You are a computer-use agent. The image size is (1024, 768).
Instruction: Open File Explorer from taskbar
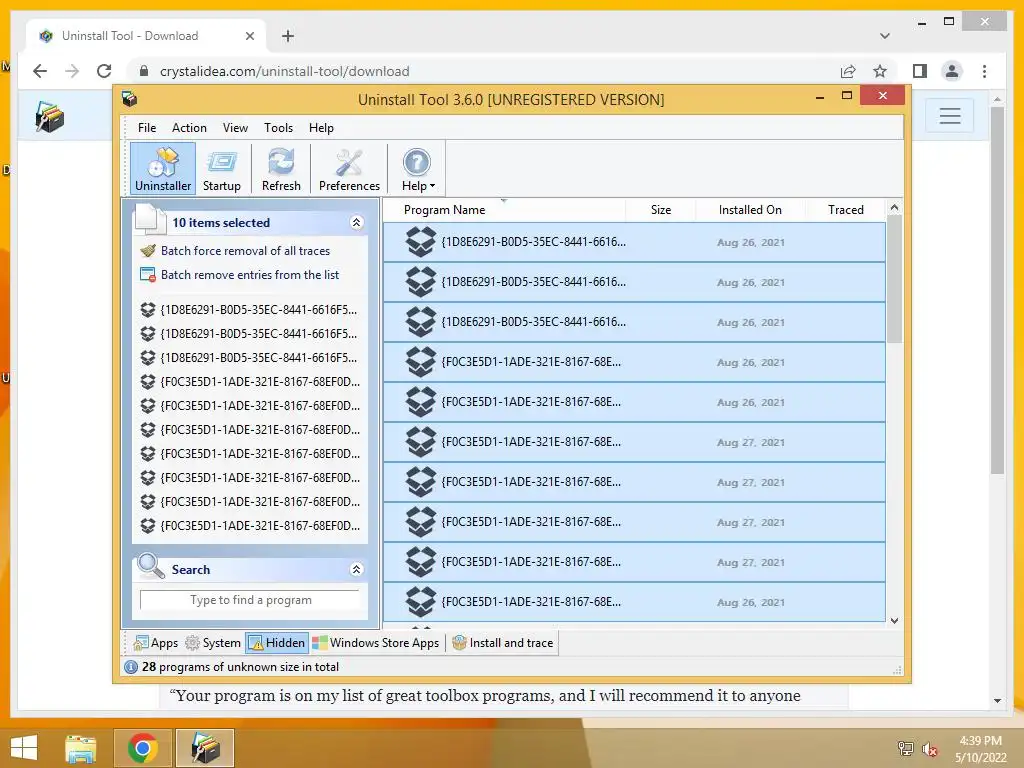coord(81,748)
